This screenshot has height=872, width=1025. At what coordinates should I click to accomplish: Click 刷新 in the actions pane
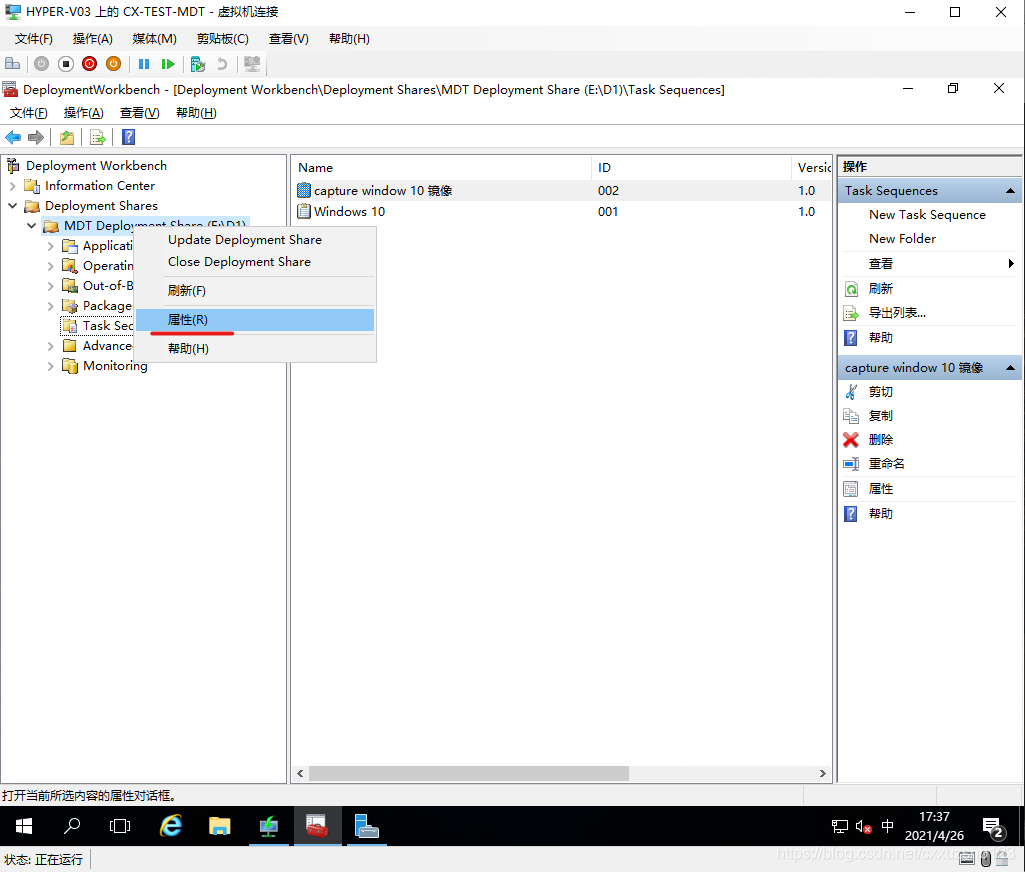tap(881, 289)
